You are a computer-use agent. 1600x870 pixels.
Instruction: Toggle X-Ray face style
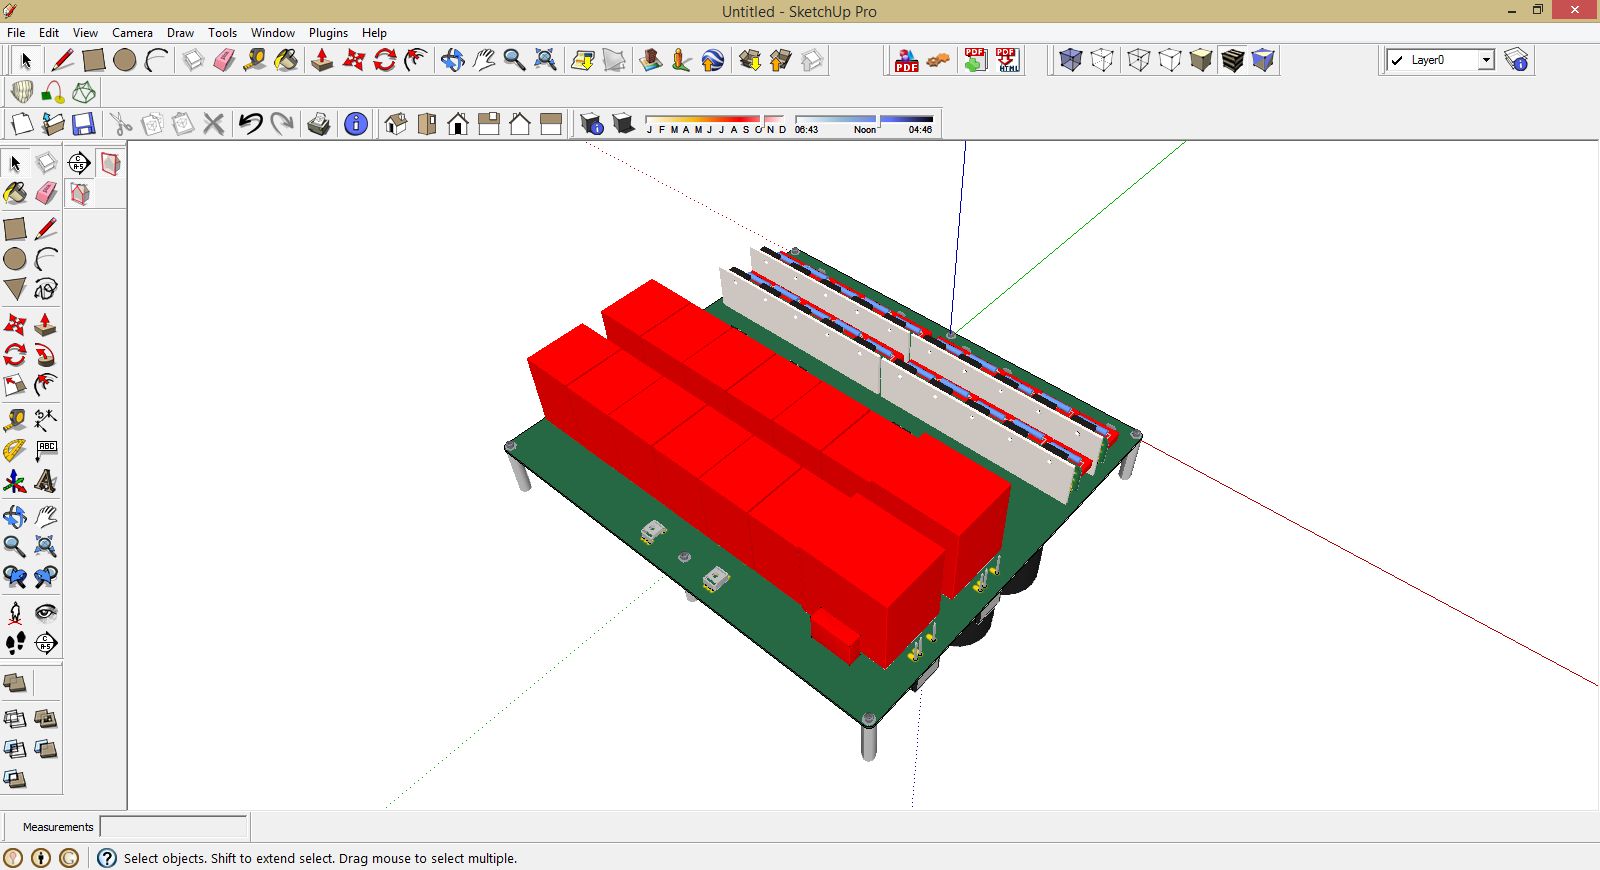pos(1071,60)
